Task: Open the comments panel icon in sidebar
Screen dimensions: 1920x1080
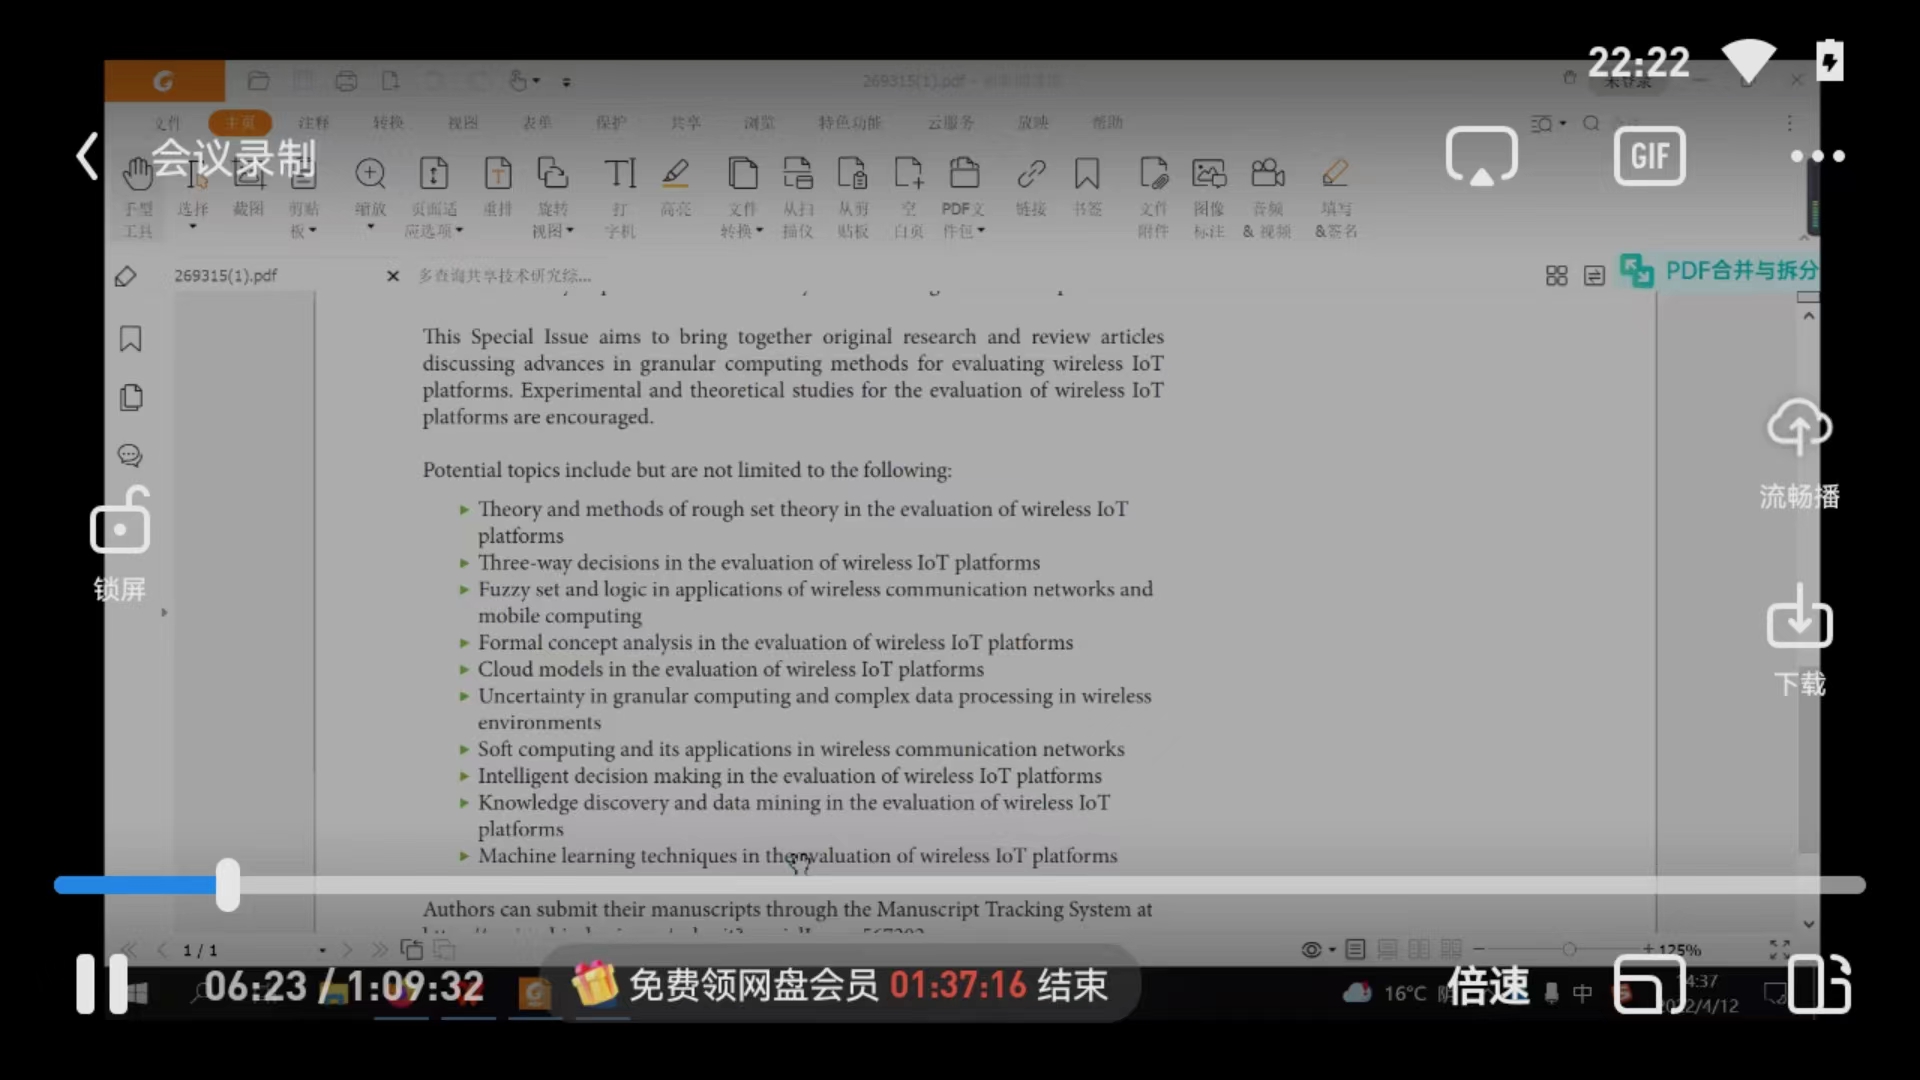Action: 130,456
